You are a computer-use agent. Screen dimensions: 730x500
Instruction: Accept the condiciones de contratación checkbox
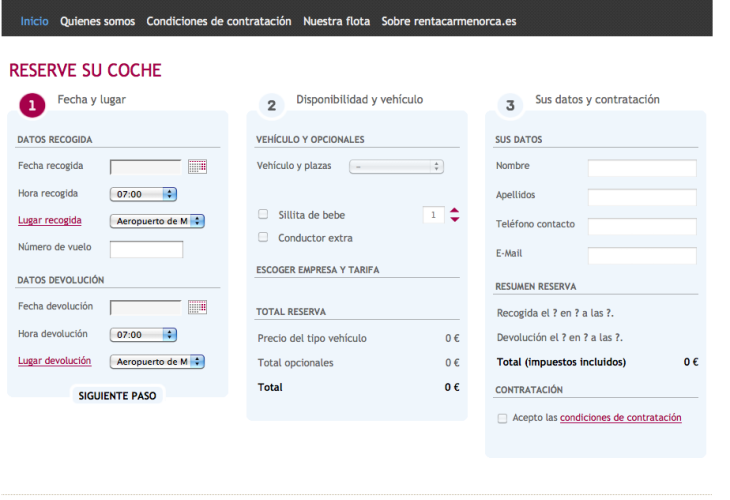tap(502, 418)
